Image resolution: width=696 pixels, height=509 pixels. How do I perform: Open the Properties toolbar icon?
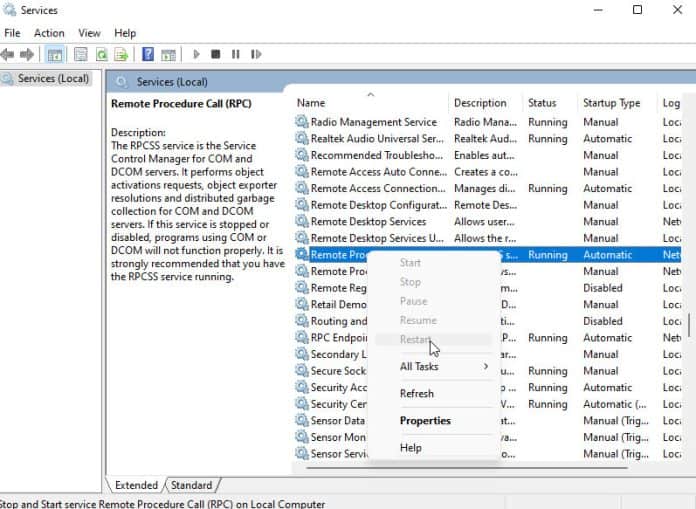(81, 54)
